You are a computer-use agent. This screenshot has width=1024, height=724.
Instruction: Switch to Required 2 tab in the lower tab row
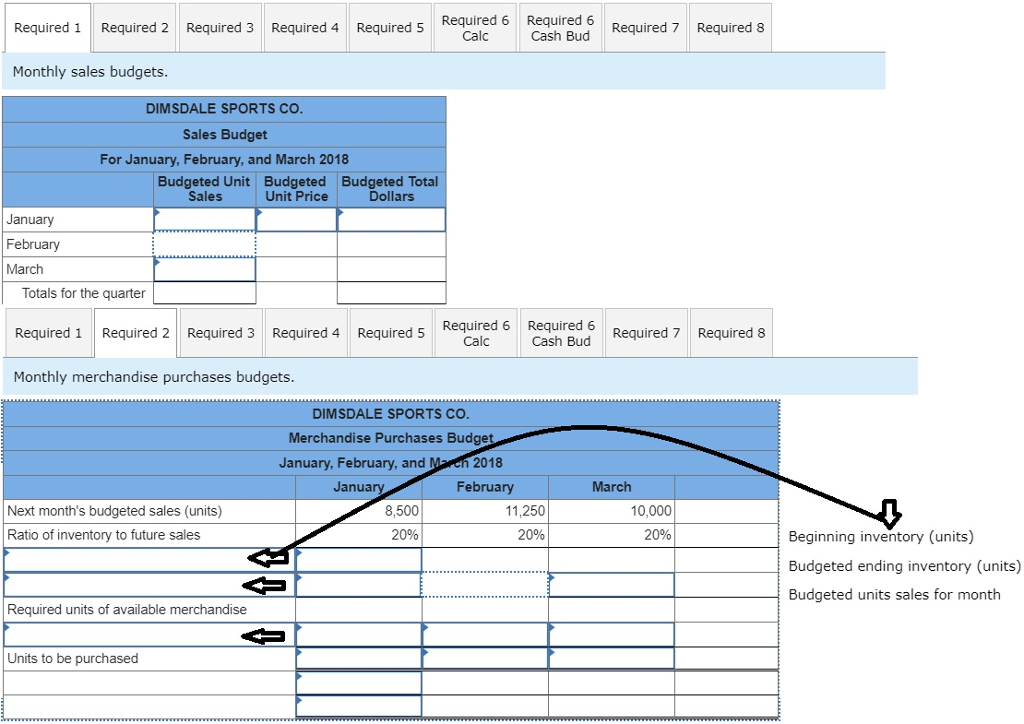[136, 333]
